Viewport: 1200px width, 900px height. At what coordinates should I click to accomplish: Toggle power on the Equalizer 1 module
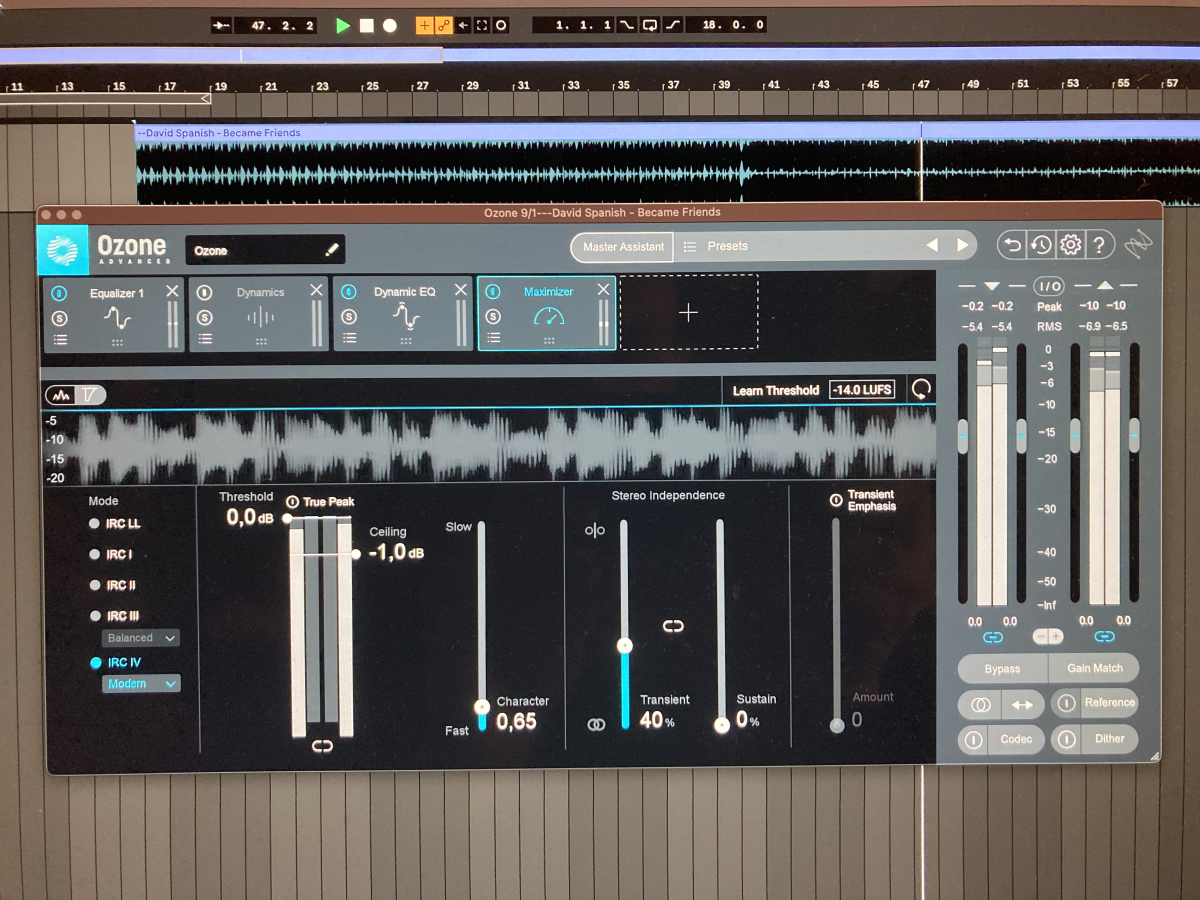(x=60, y=293)
